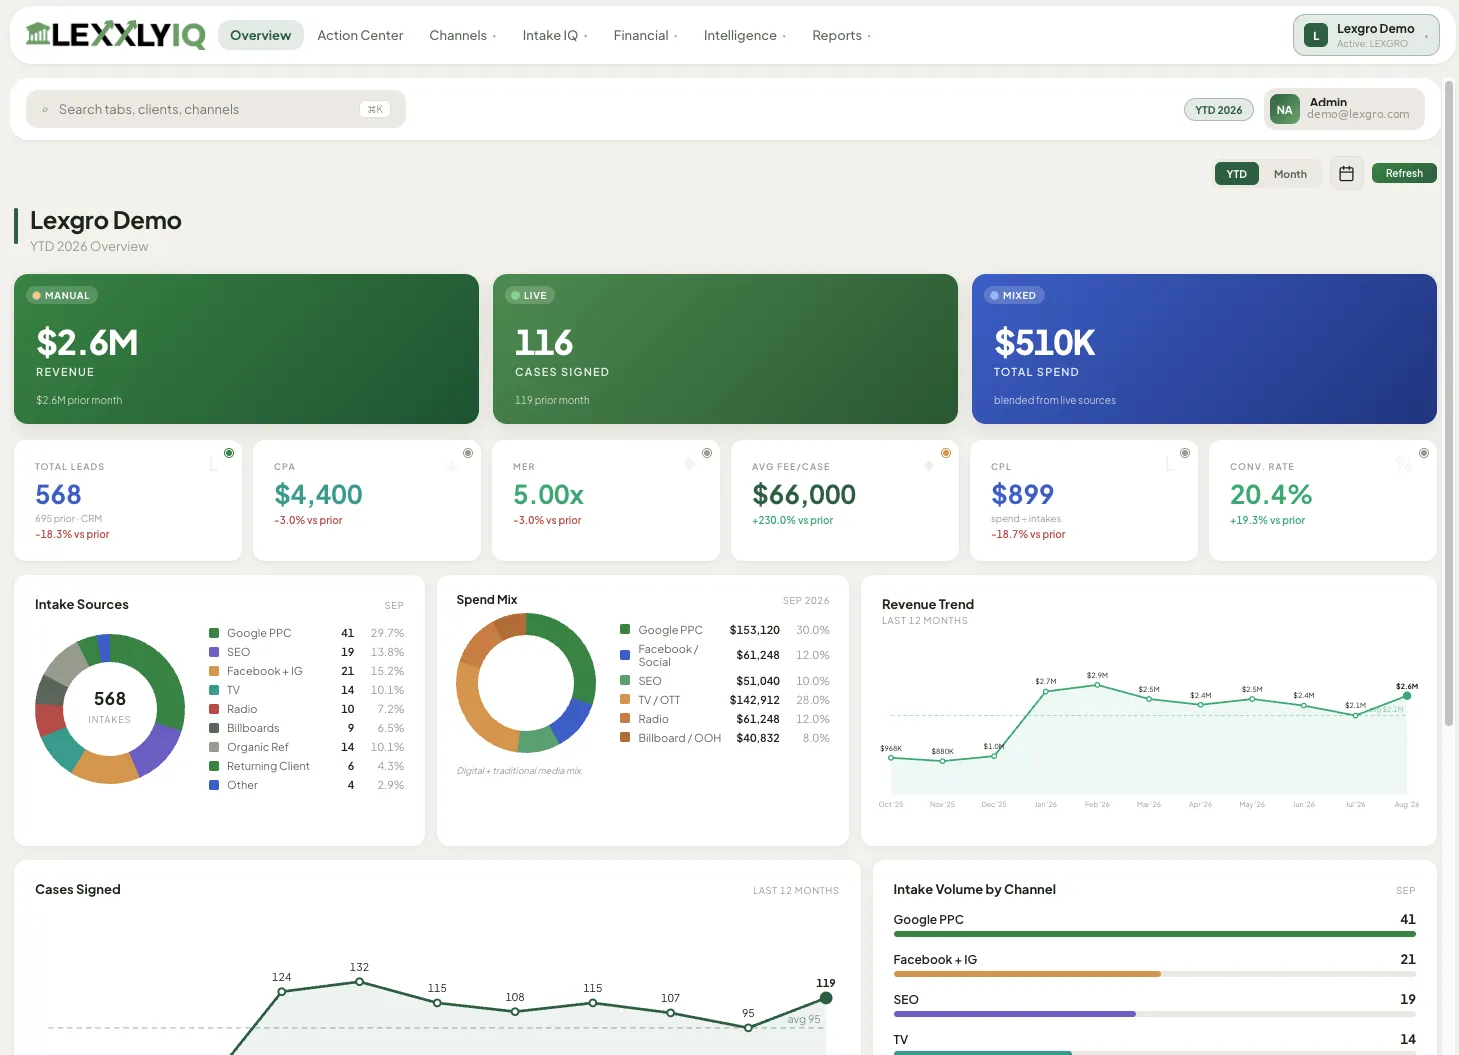
Task: Open the Admin user profile
Action: coord(1344,109)
